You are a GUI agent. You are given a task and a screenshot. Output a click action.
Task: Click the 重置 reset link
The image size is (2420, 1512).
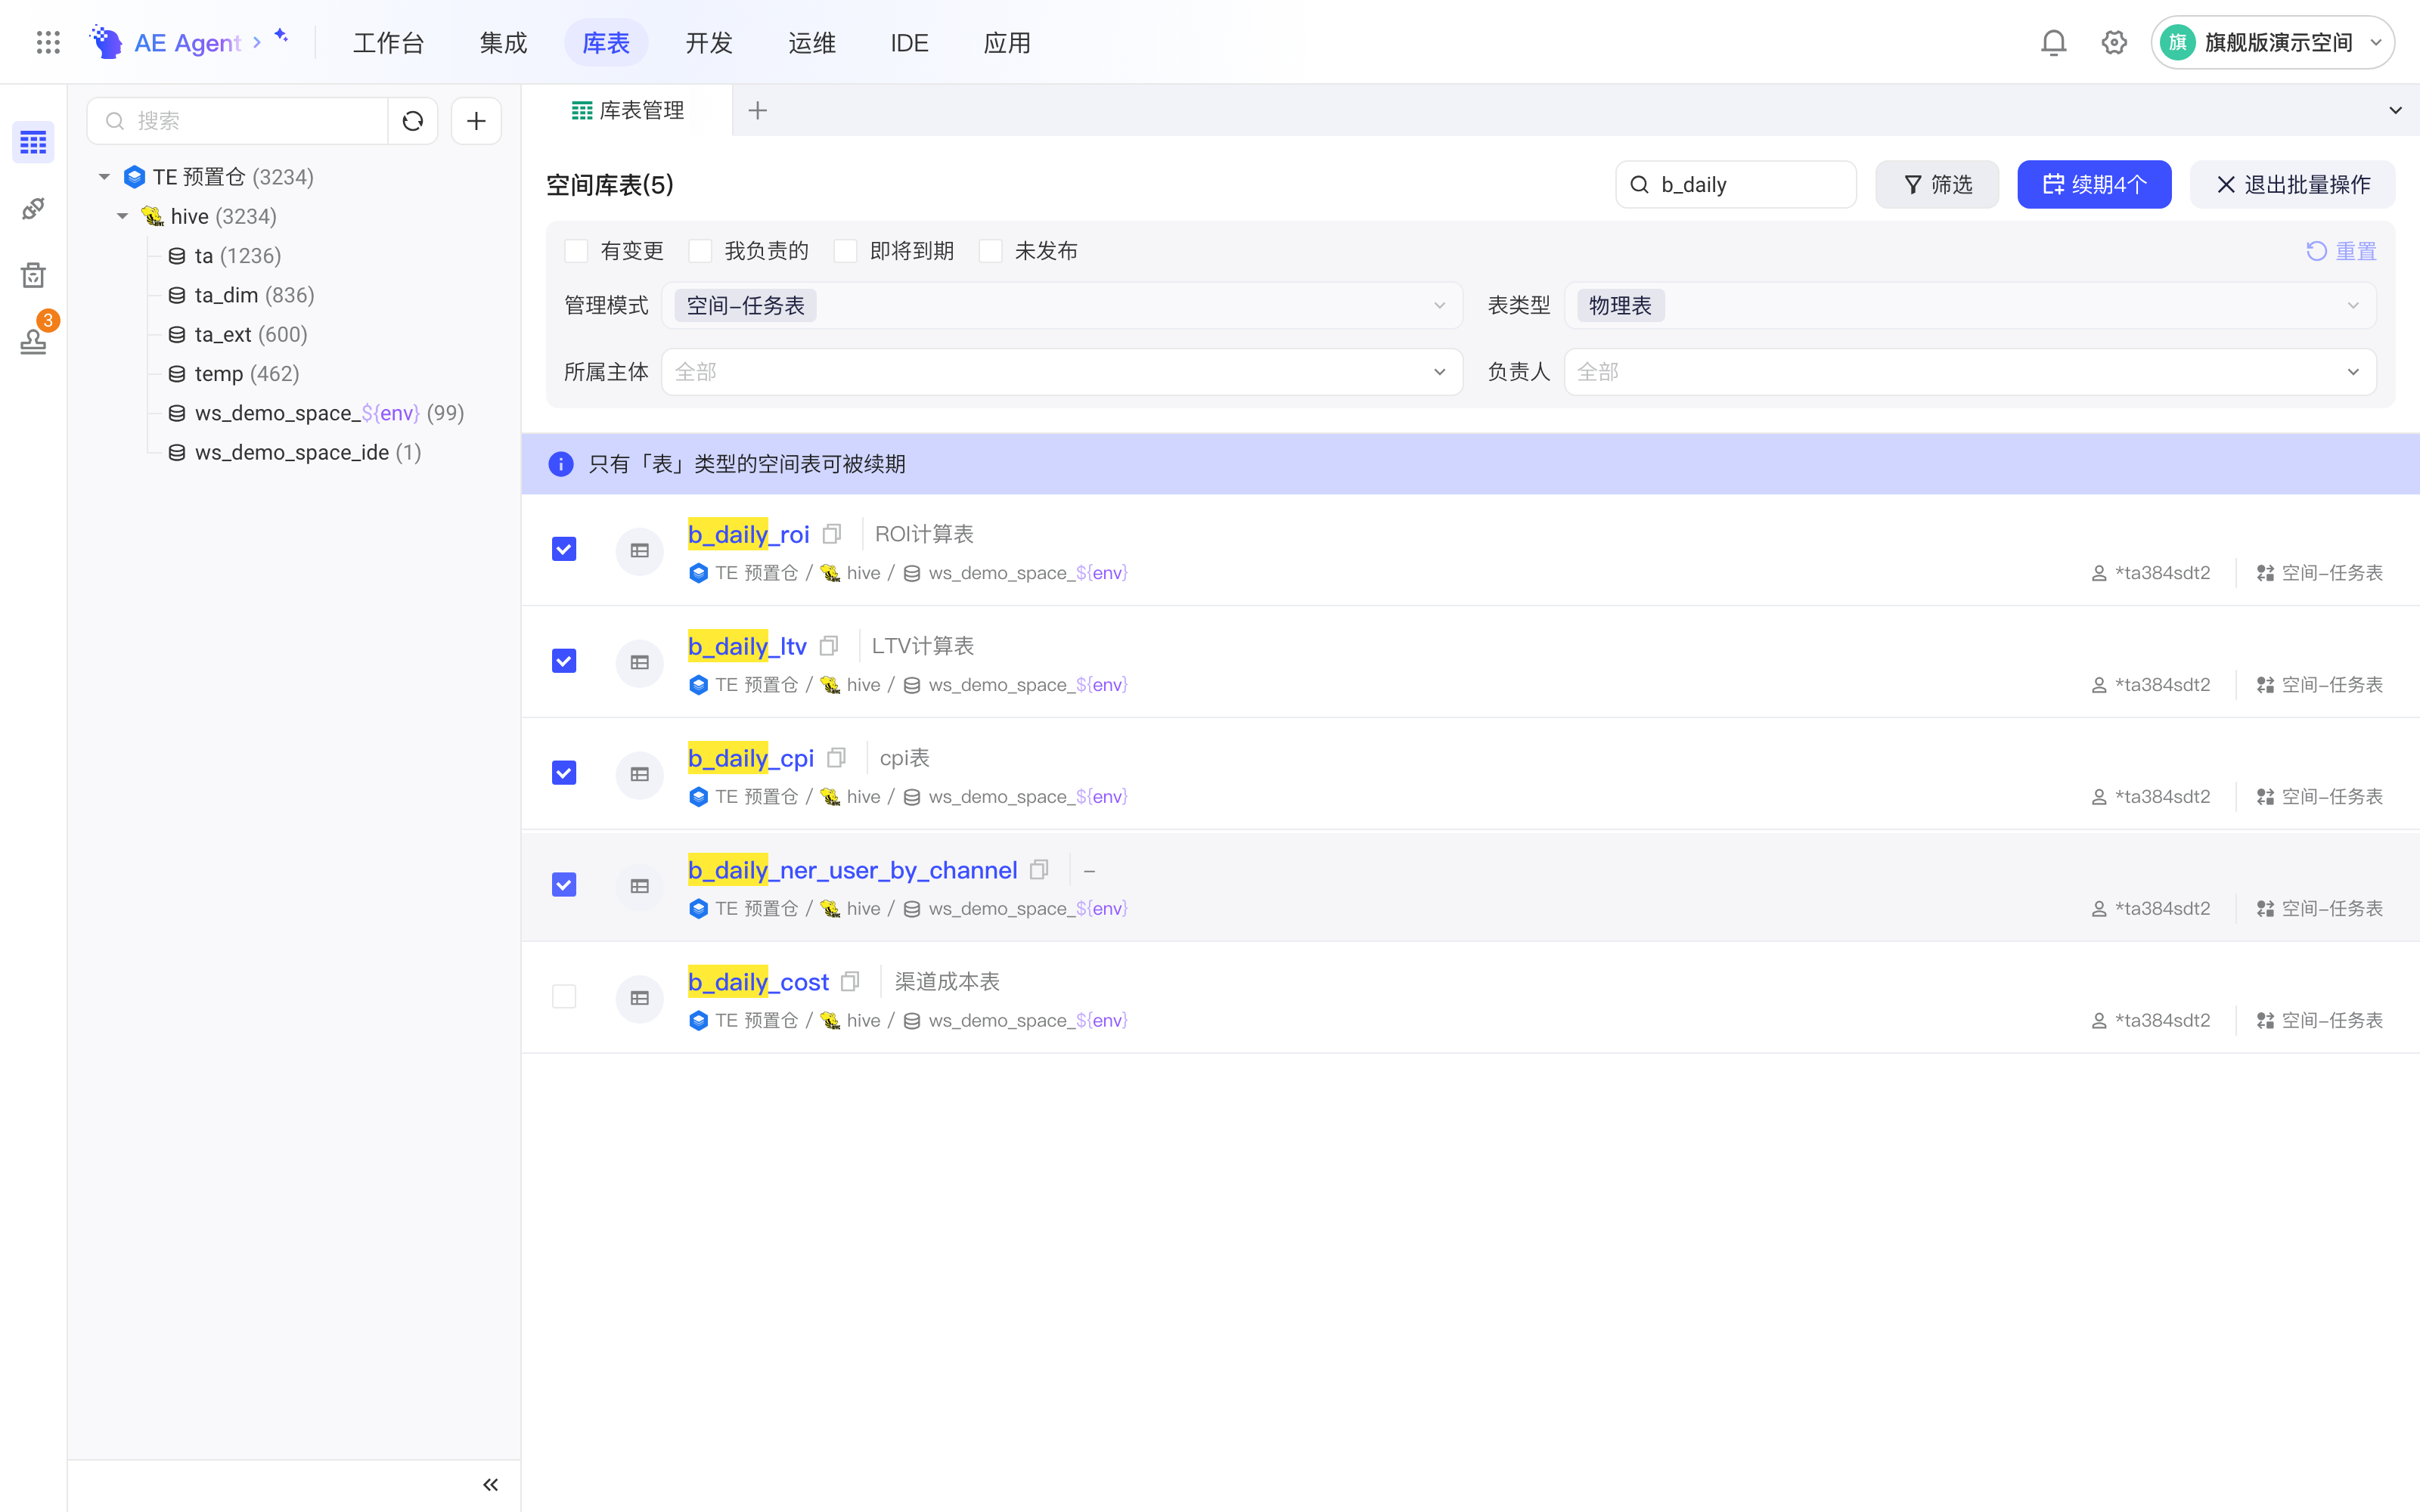click(2341, 251)
